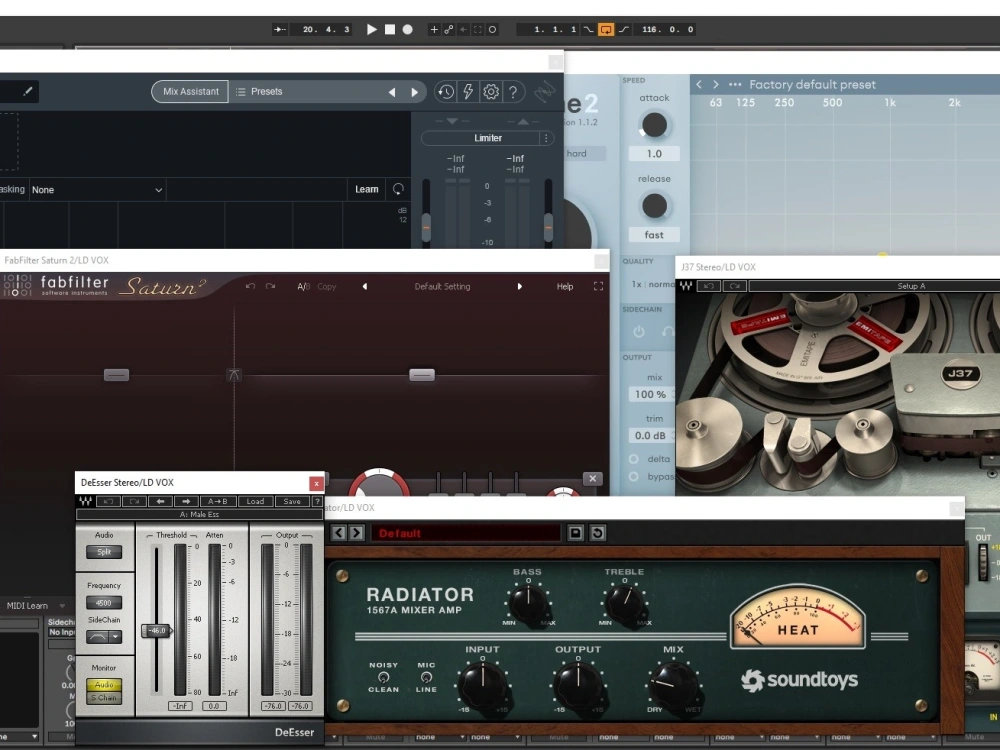Image resolution: width=1000 pixels, height=750 pixels.
Task: Click the transport Stop button
Action: coord(390,29)
